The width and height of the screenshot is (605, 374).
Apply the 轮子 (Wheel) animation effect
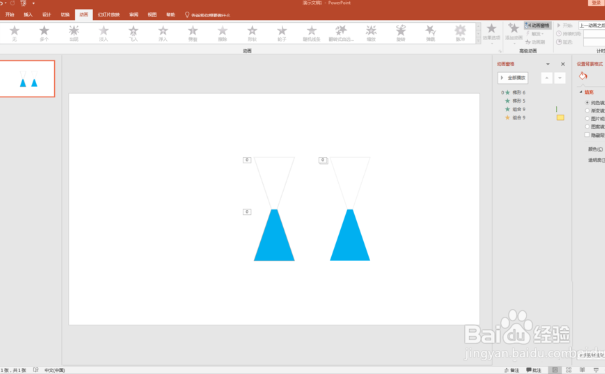click(282, 34)
